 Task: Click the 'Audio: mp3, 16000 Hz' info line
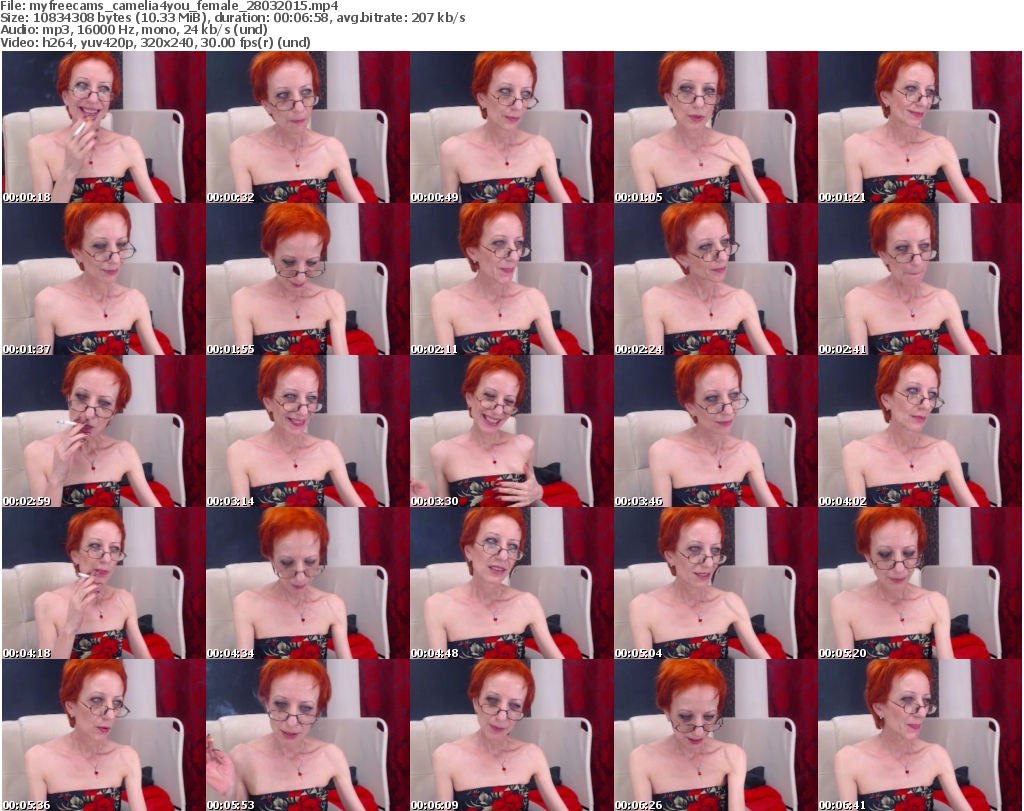coord(134,29)
